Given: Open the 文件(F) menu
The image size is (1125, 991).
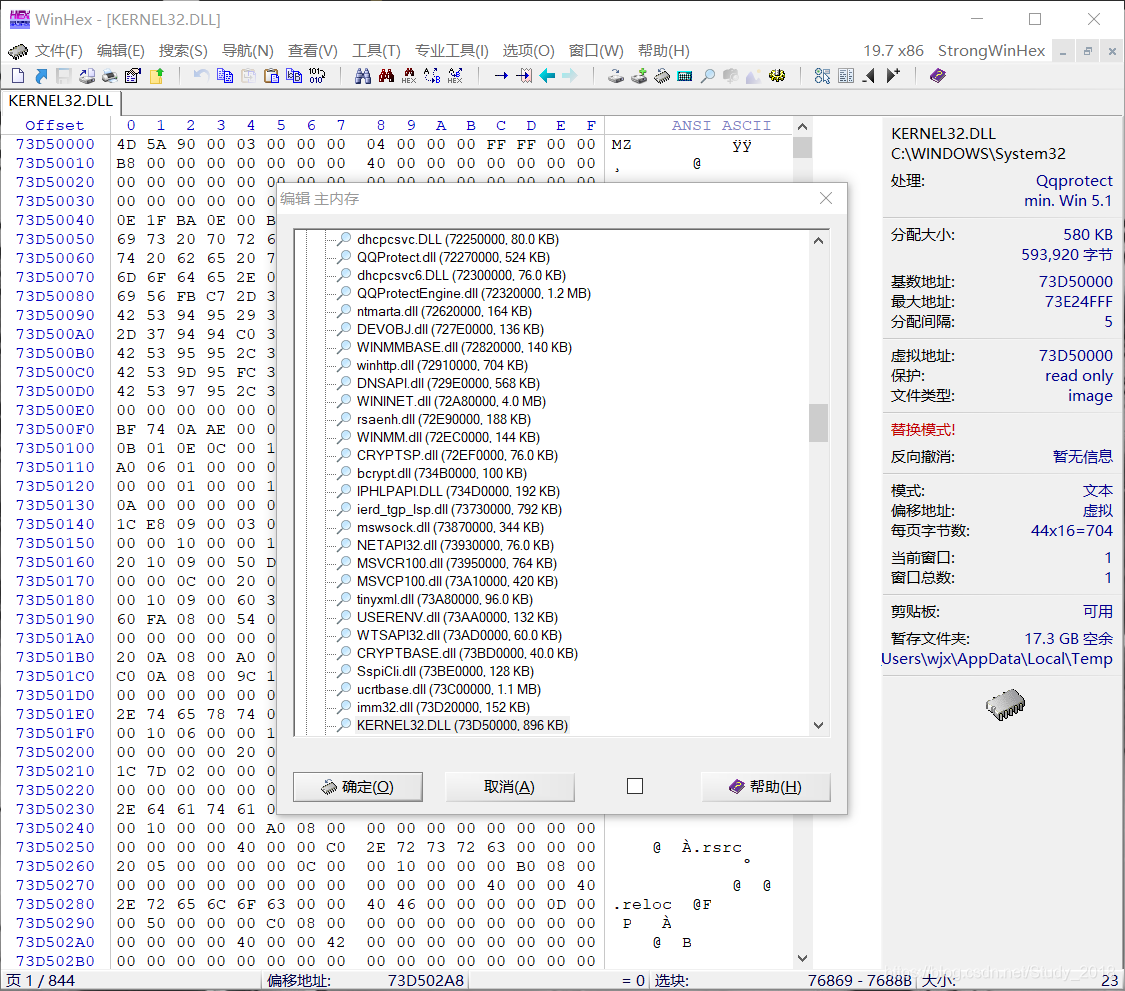Looking at the screenshot, I should [59, 51].
